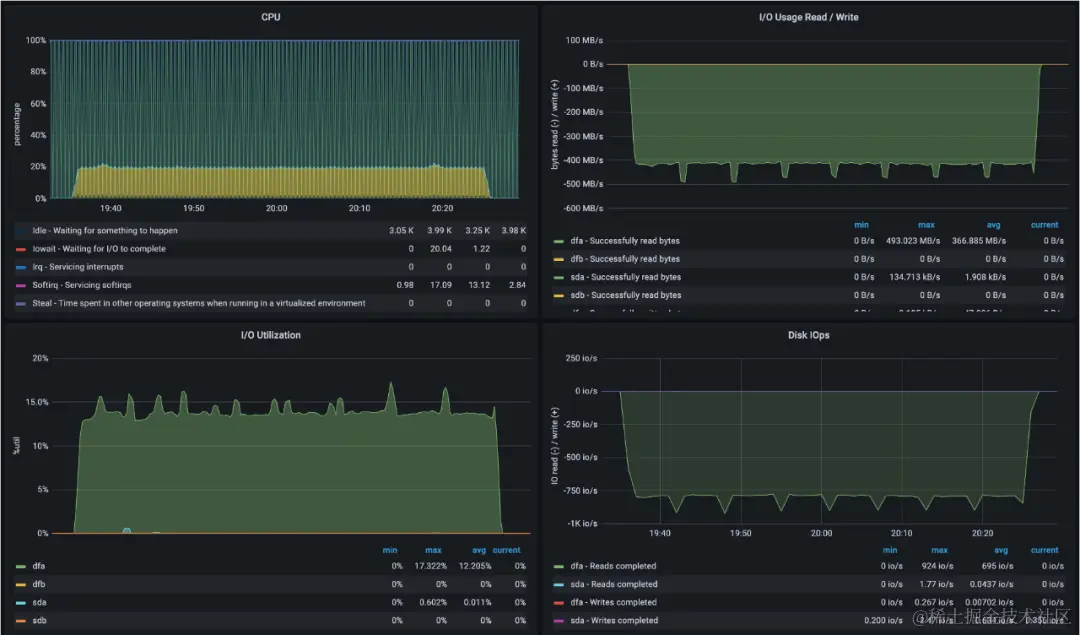Viewport: 1080px width, 635px height.
Task: Toggle 'dfa - Reads completed' series
Action: coord(613,566)
